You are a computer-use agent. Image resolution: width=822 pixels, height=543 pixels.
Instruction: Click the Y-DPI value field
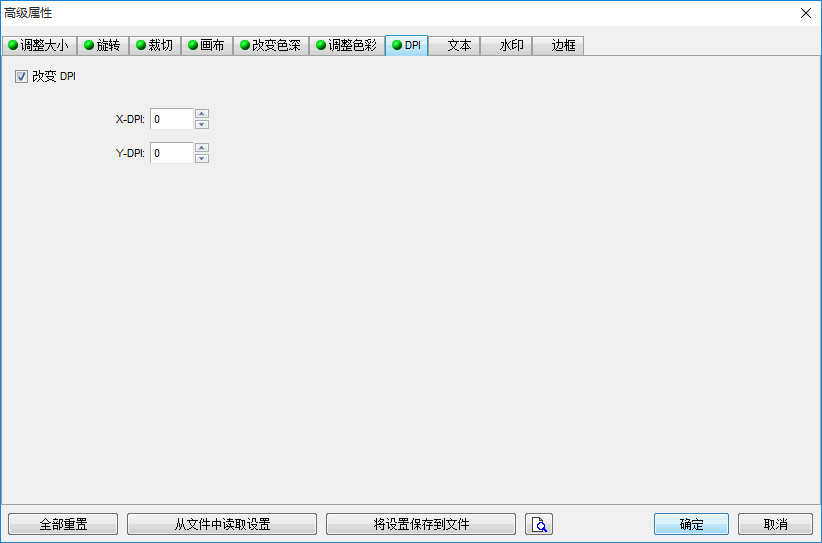172,153
